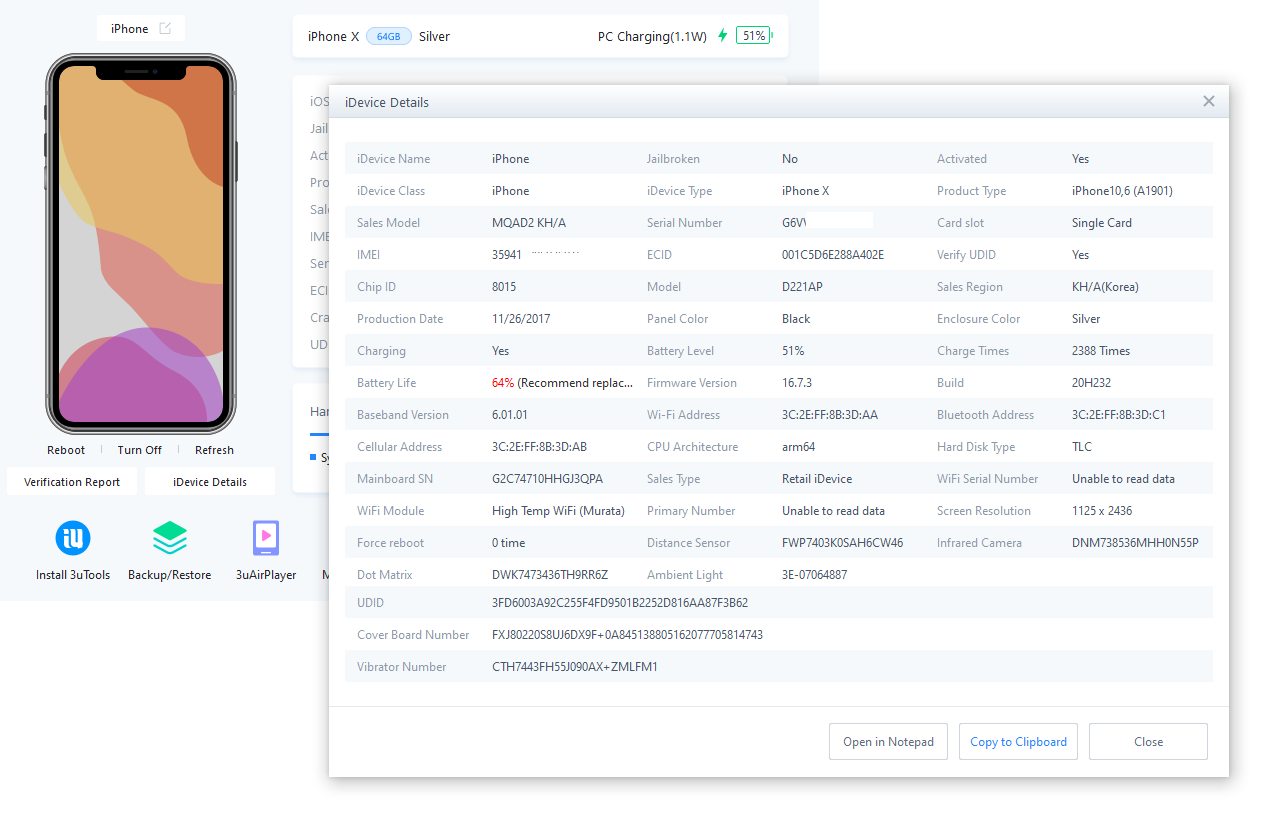Click the Panel Color Black value
Image resolution: width=1273 pixels, height=813 pixels.
(796, 319)
